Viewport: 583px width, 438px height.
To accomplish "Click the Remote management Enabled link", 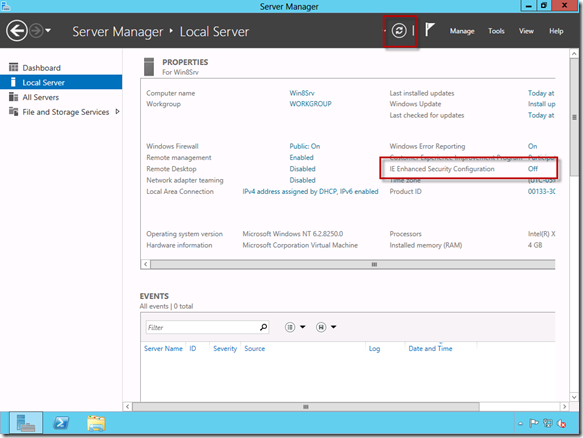I will coord(301,158).
